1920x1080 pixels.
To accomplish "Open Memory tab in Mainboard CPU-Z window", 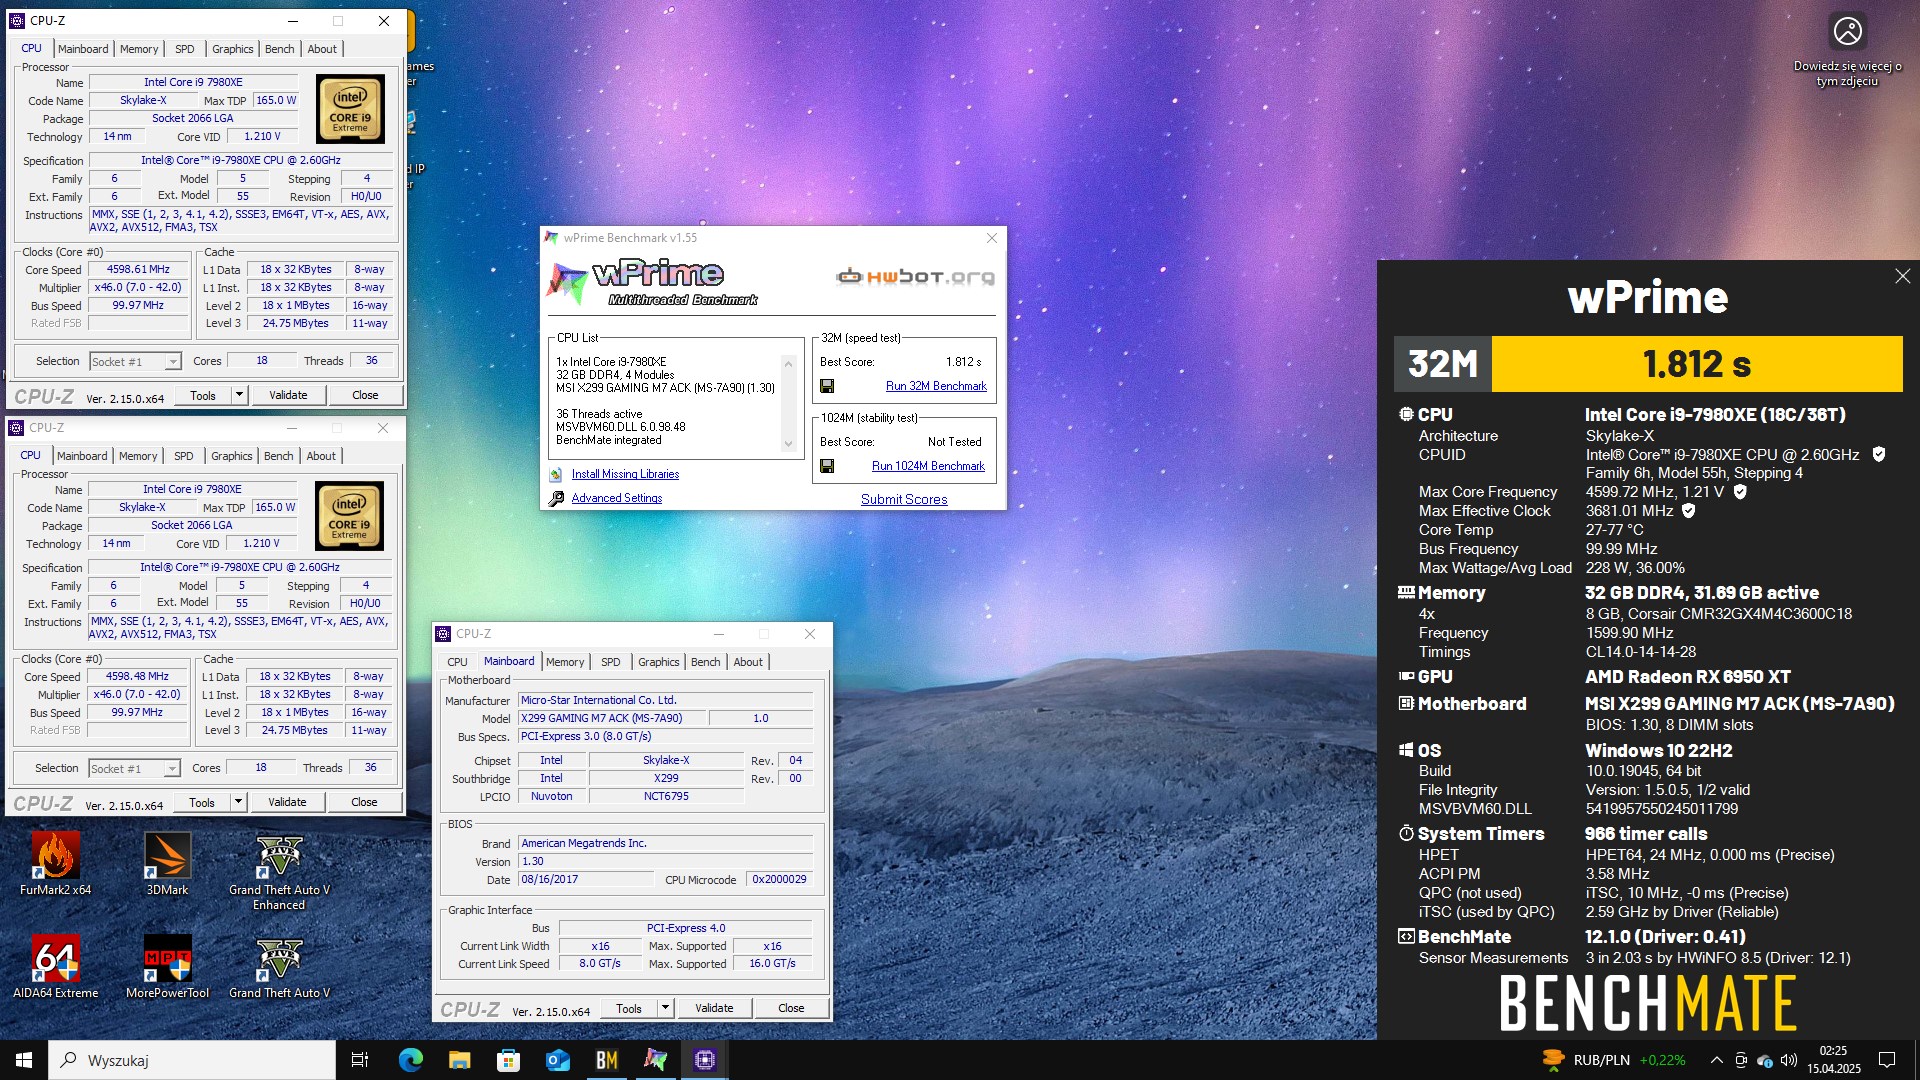I will pyautogui.click(x=565, y=662).
